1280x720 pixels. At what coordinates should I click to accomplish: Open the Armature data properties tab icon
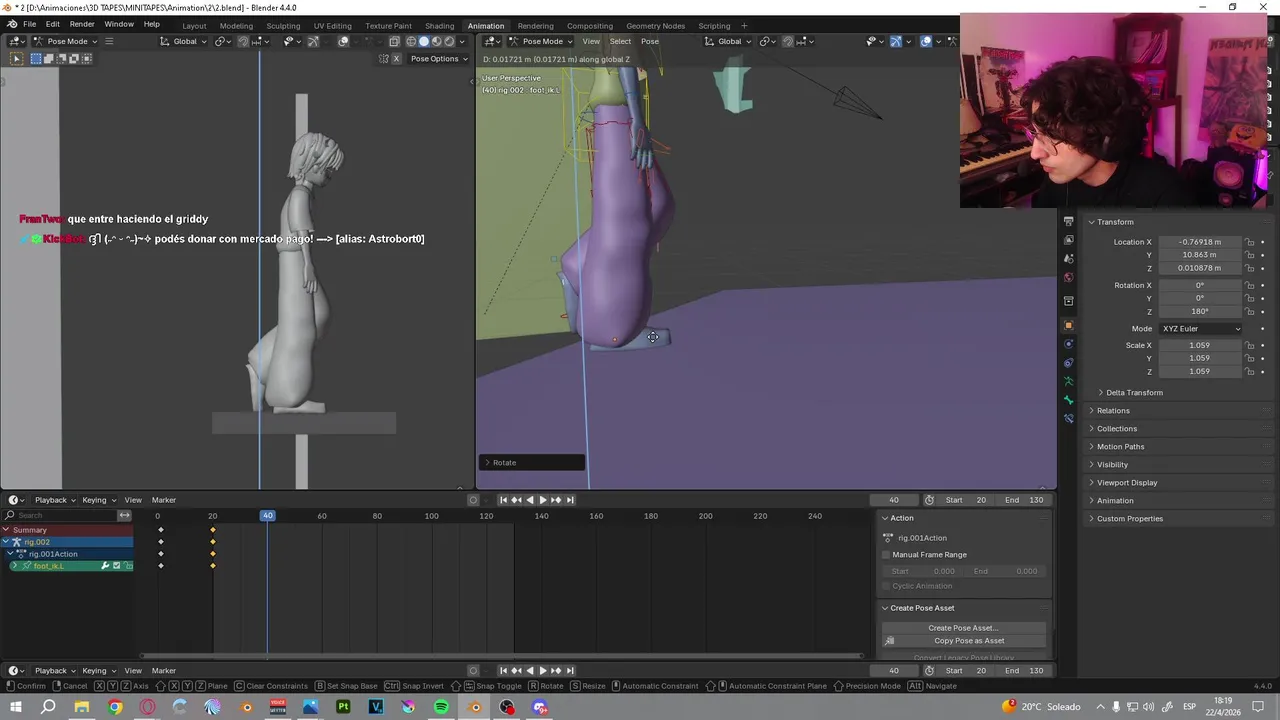click(x=1068, y=381)
